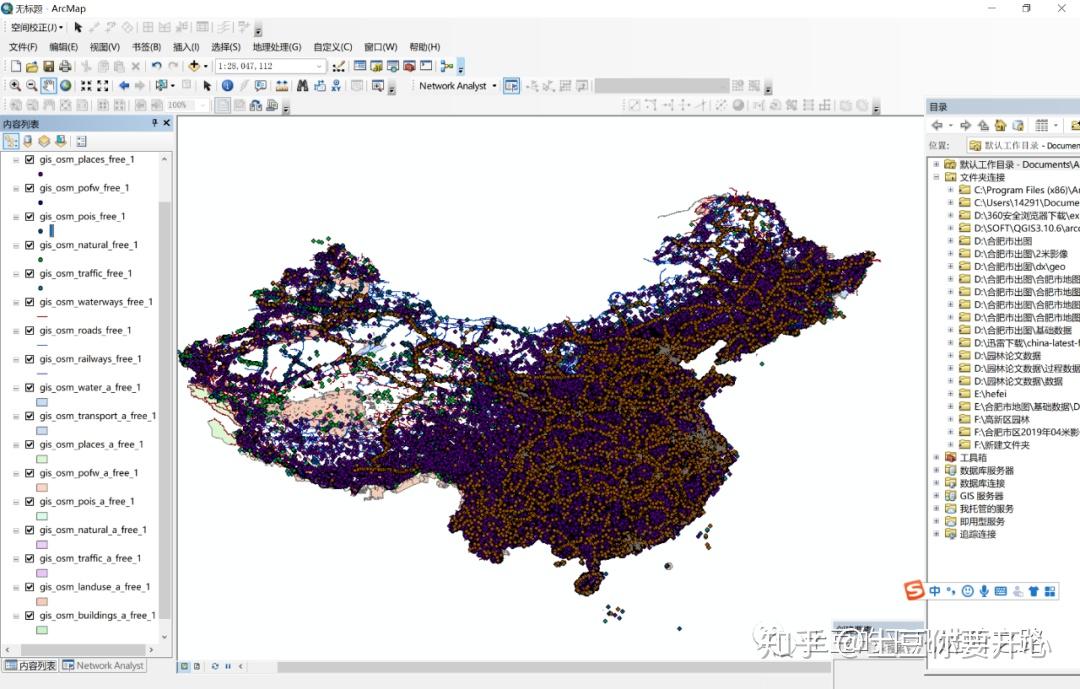Select the Pan tool
Image resolution: width=1080 pixels, height=689 pixels.
49,85
